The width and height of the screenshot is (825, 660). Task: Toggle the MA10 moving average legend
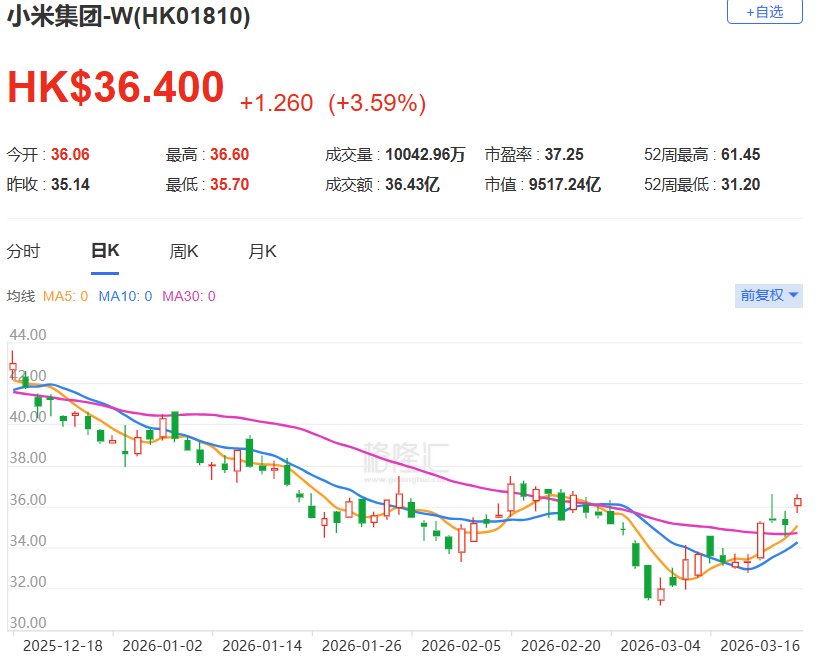[125, 296]
